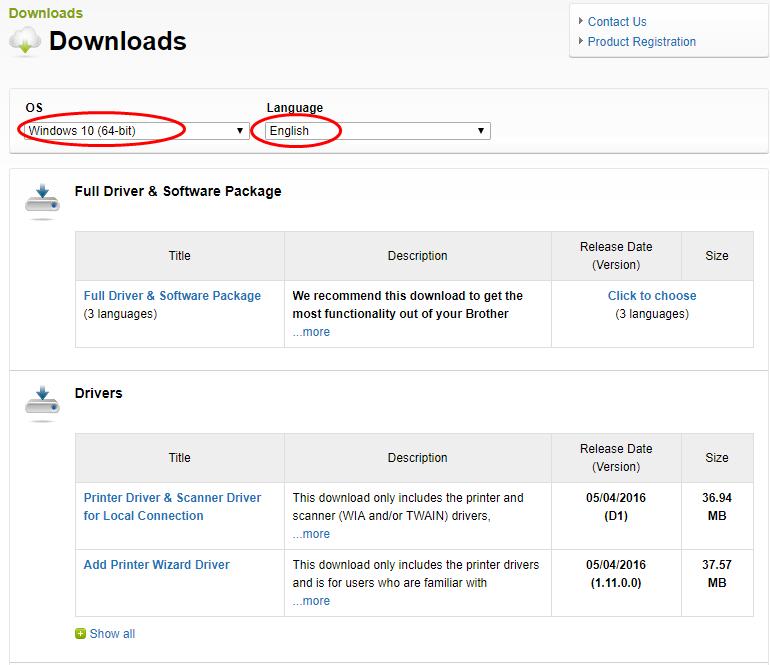The width and height of the screenshot is (770, 665).
Task: Expand ...more in Full Driver package description
Action: click(x=311, y=332)
